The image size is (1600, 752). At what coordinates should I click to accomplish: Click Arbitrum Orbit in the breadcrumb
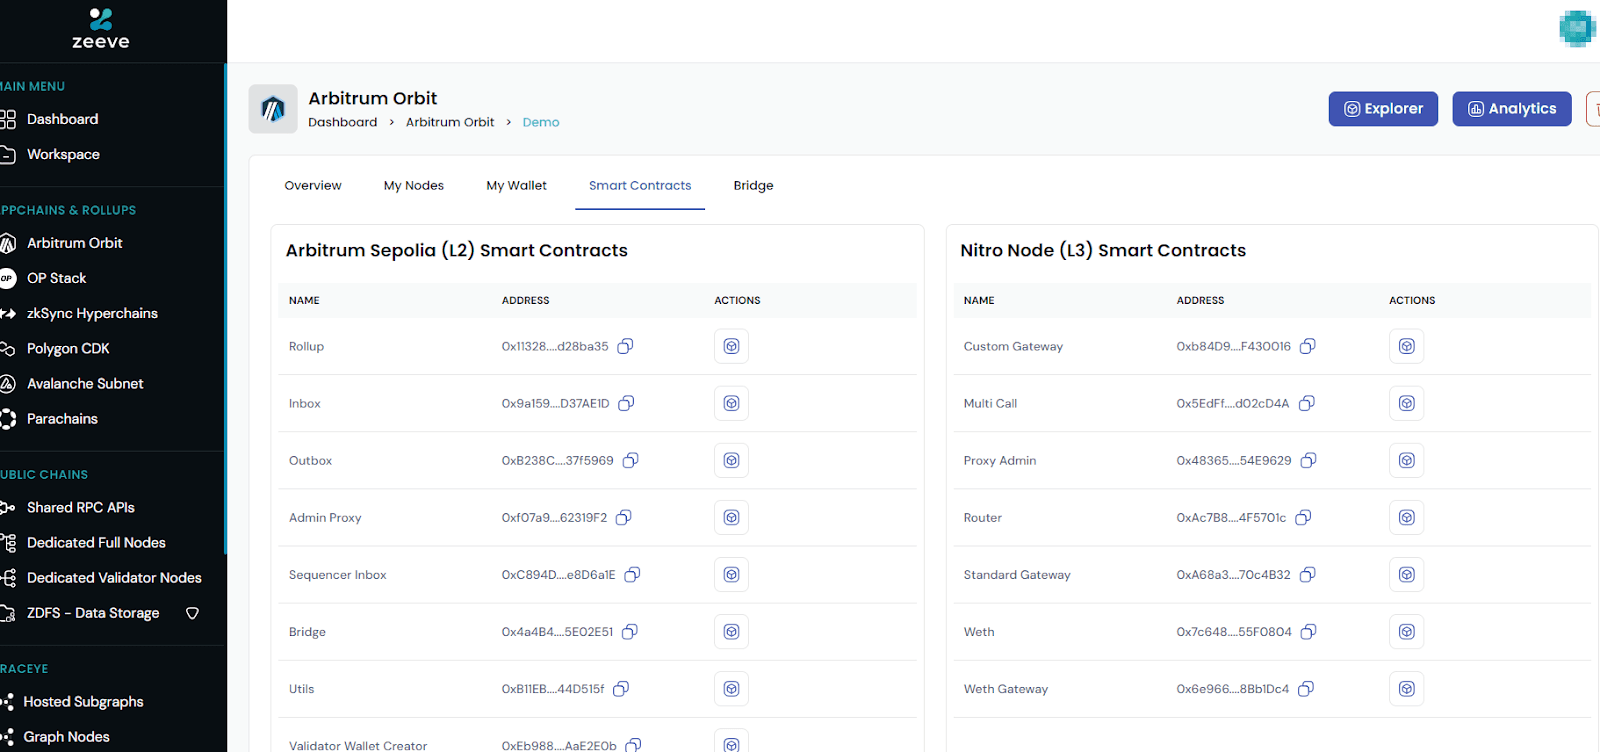[450, 122]
